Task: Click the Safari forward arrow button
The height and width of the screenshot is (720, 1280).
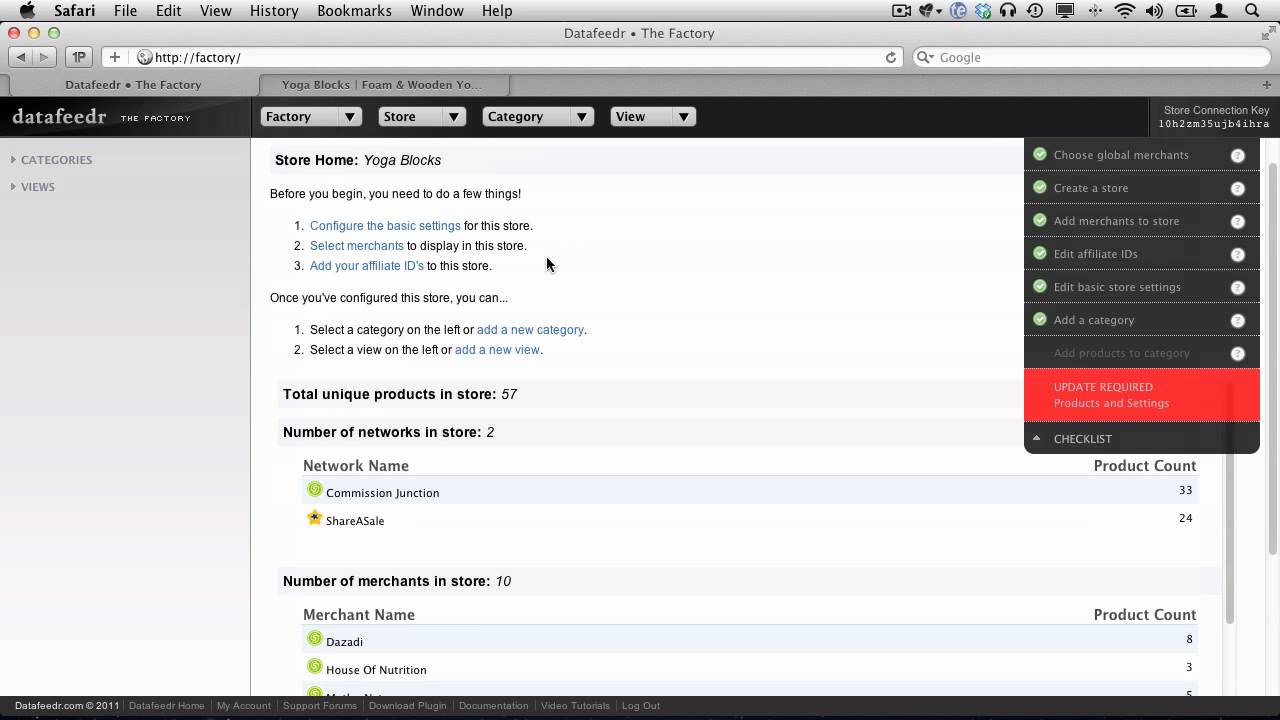Action: 44,57
